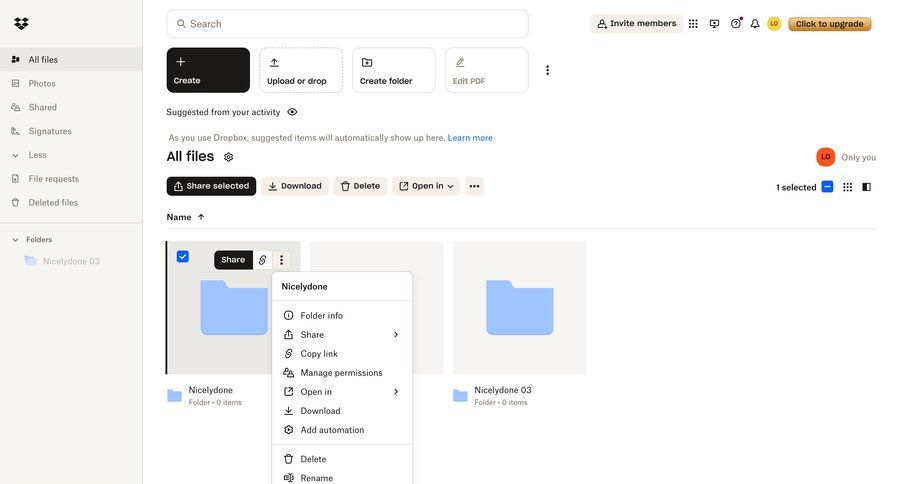
Task: Click the Nicelydone 03 folder thumbnail
Action: [x=519, y=308]
